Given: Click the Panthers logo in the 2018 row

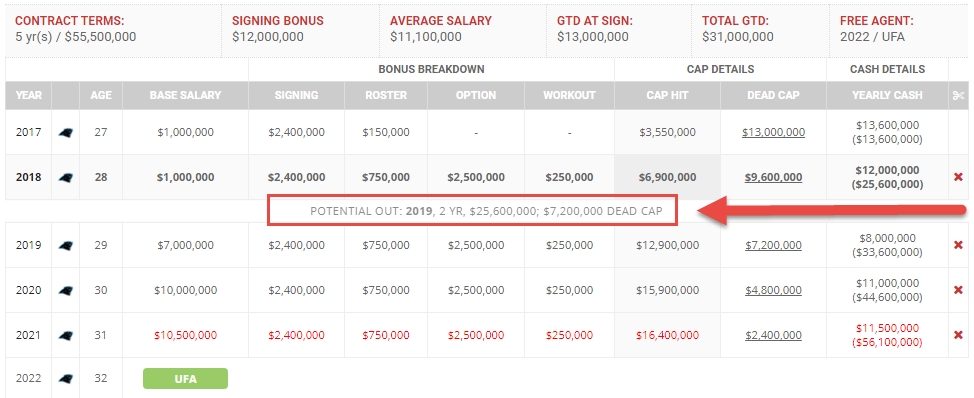Looking at the screenshot, I should pos(65,178).
